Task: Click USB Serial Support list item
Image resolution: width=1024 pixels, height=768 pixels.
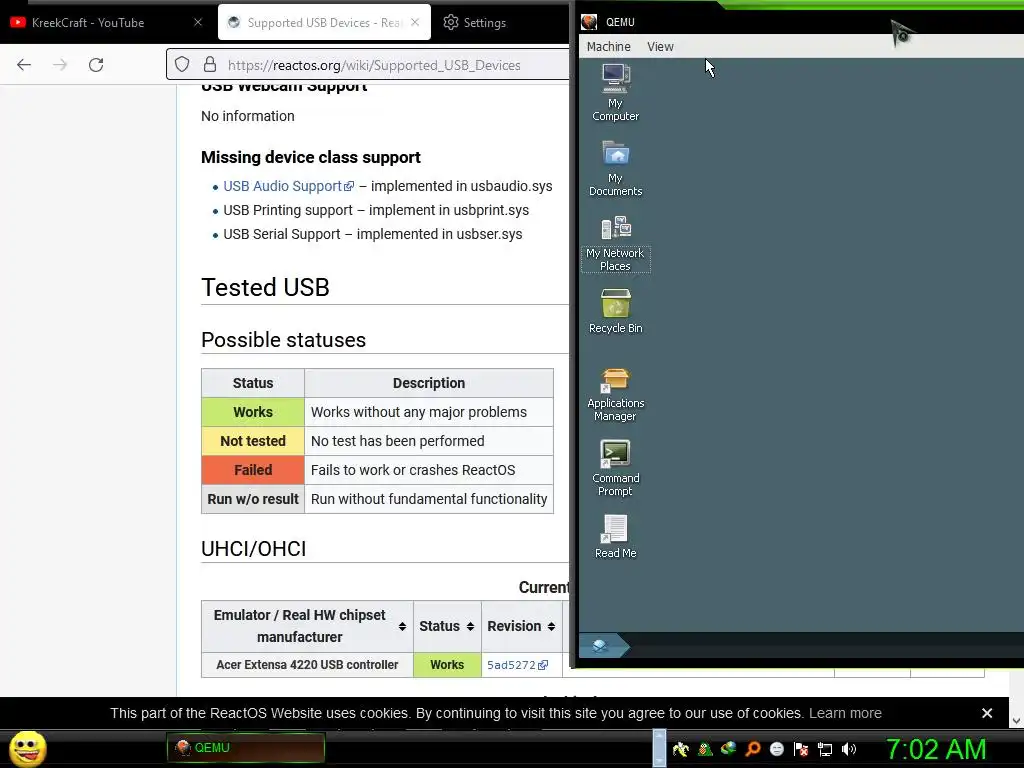Action: tap(372, 234)
